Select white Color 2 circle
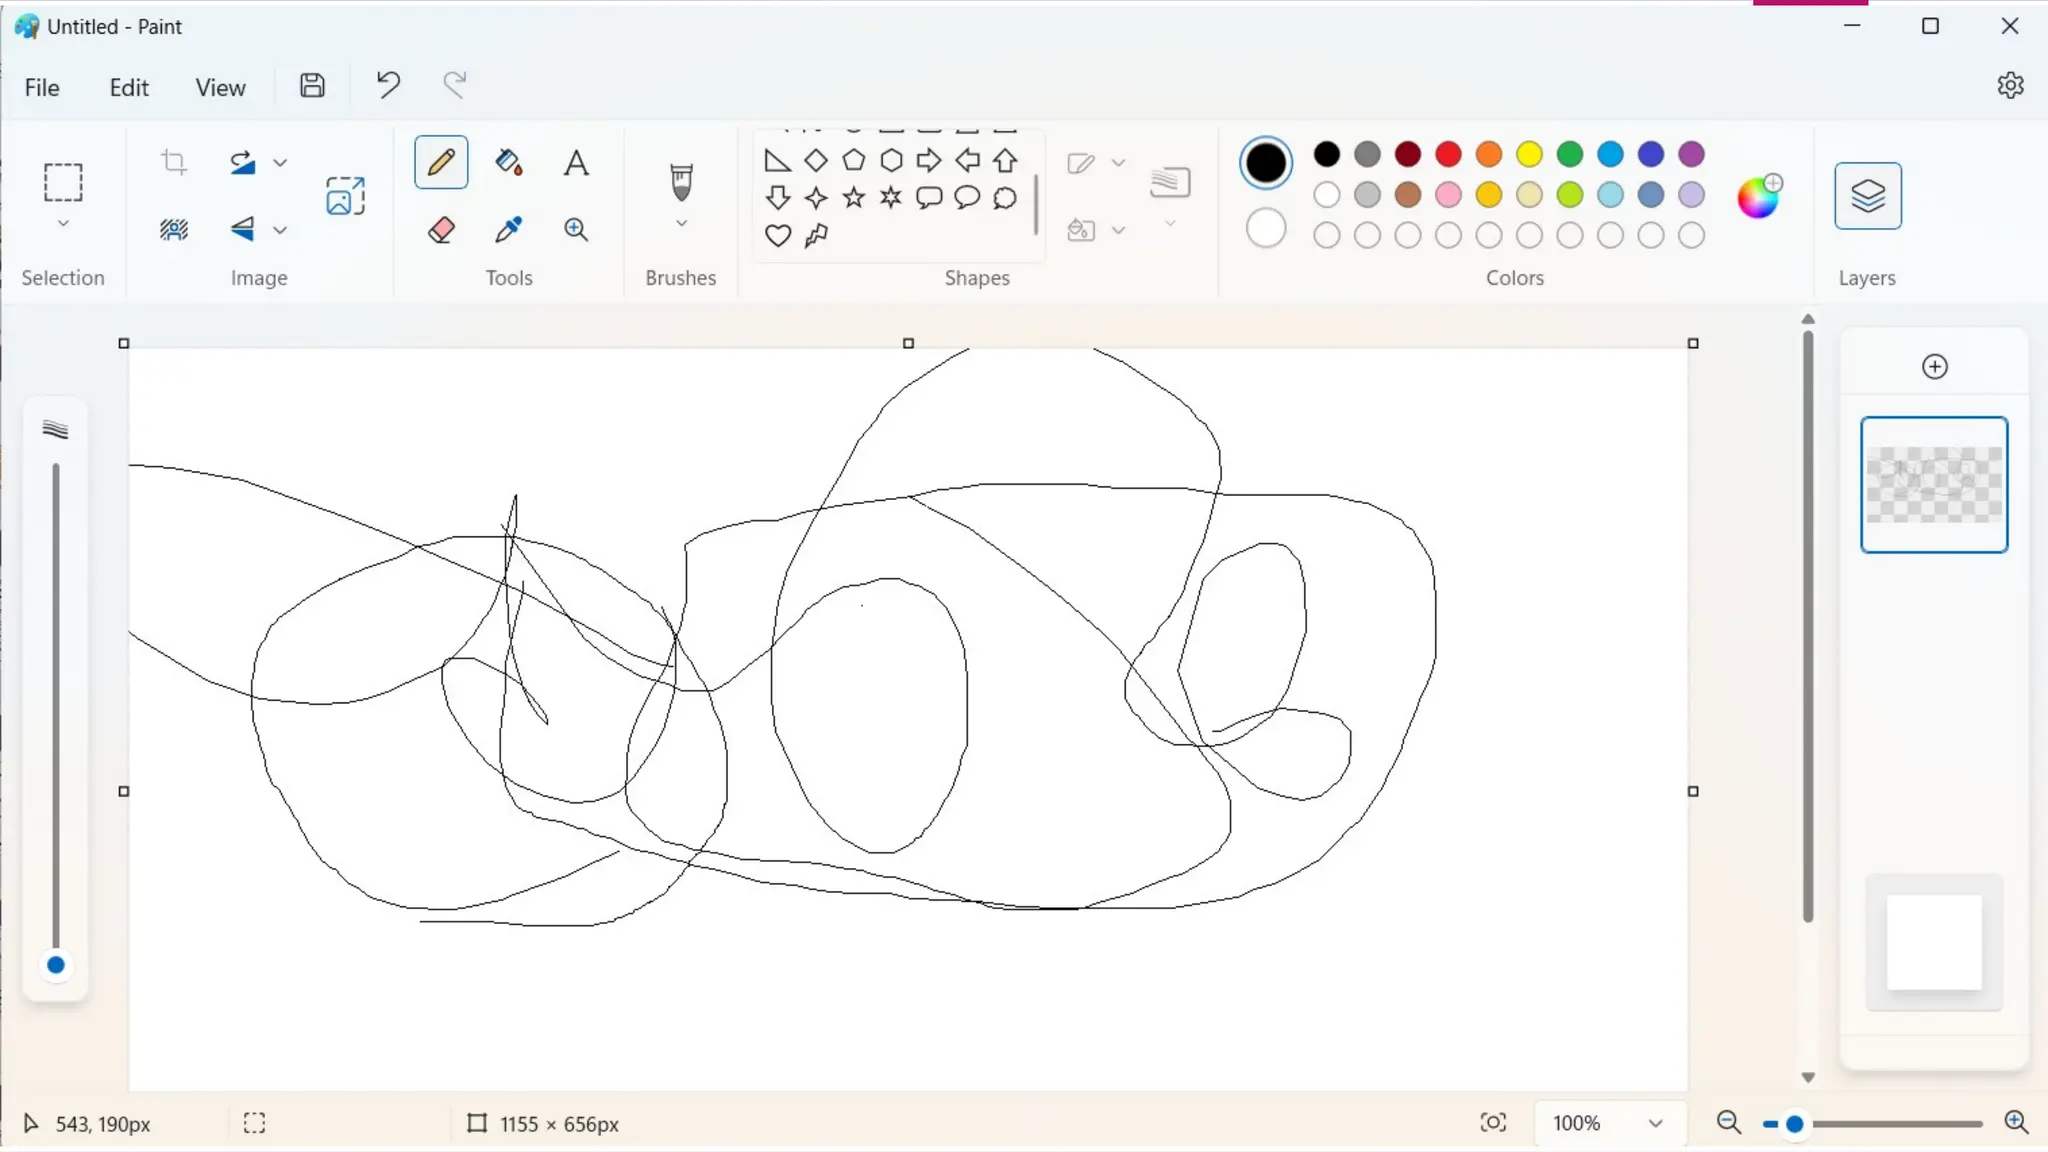Viewport: 2048px width, 1152px height. 1266,229
